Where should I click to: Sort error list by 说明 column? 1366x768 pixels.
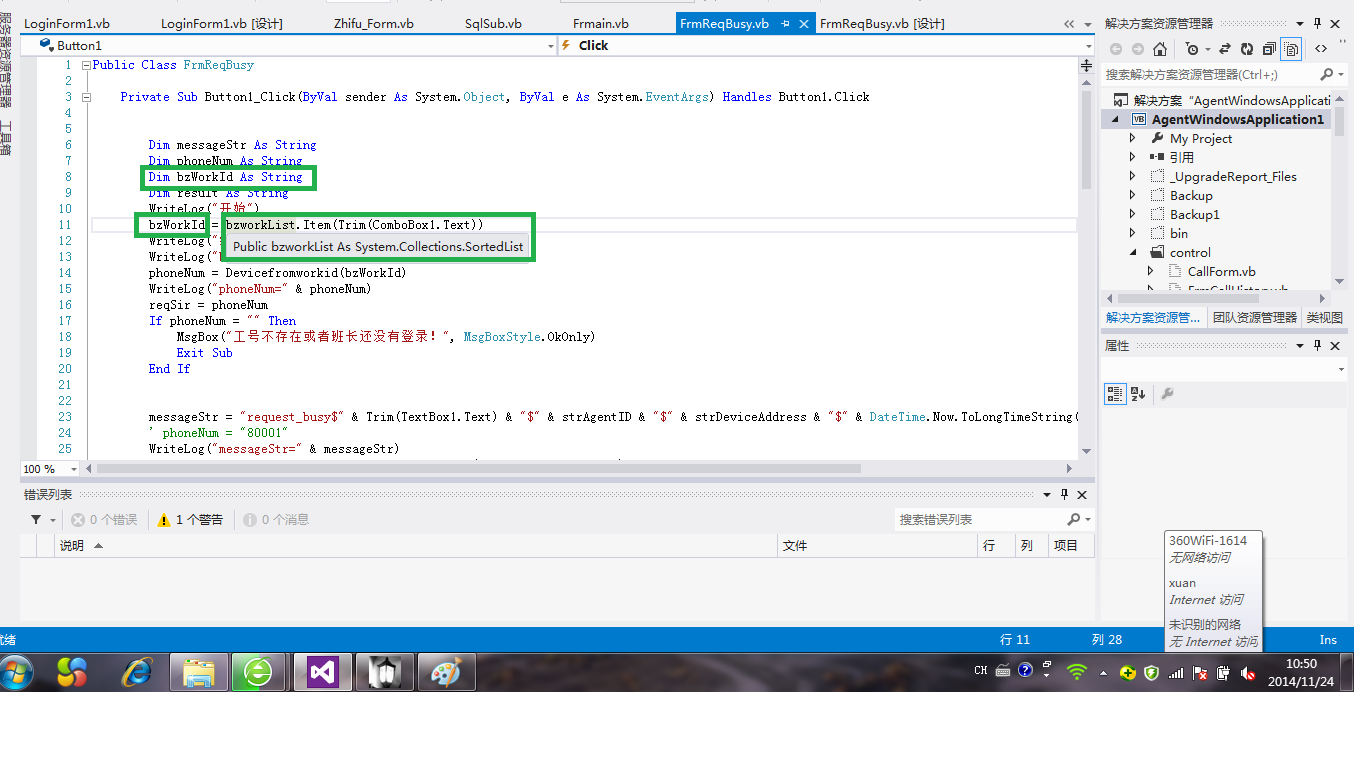[x=417, y=546]
